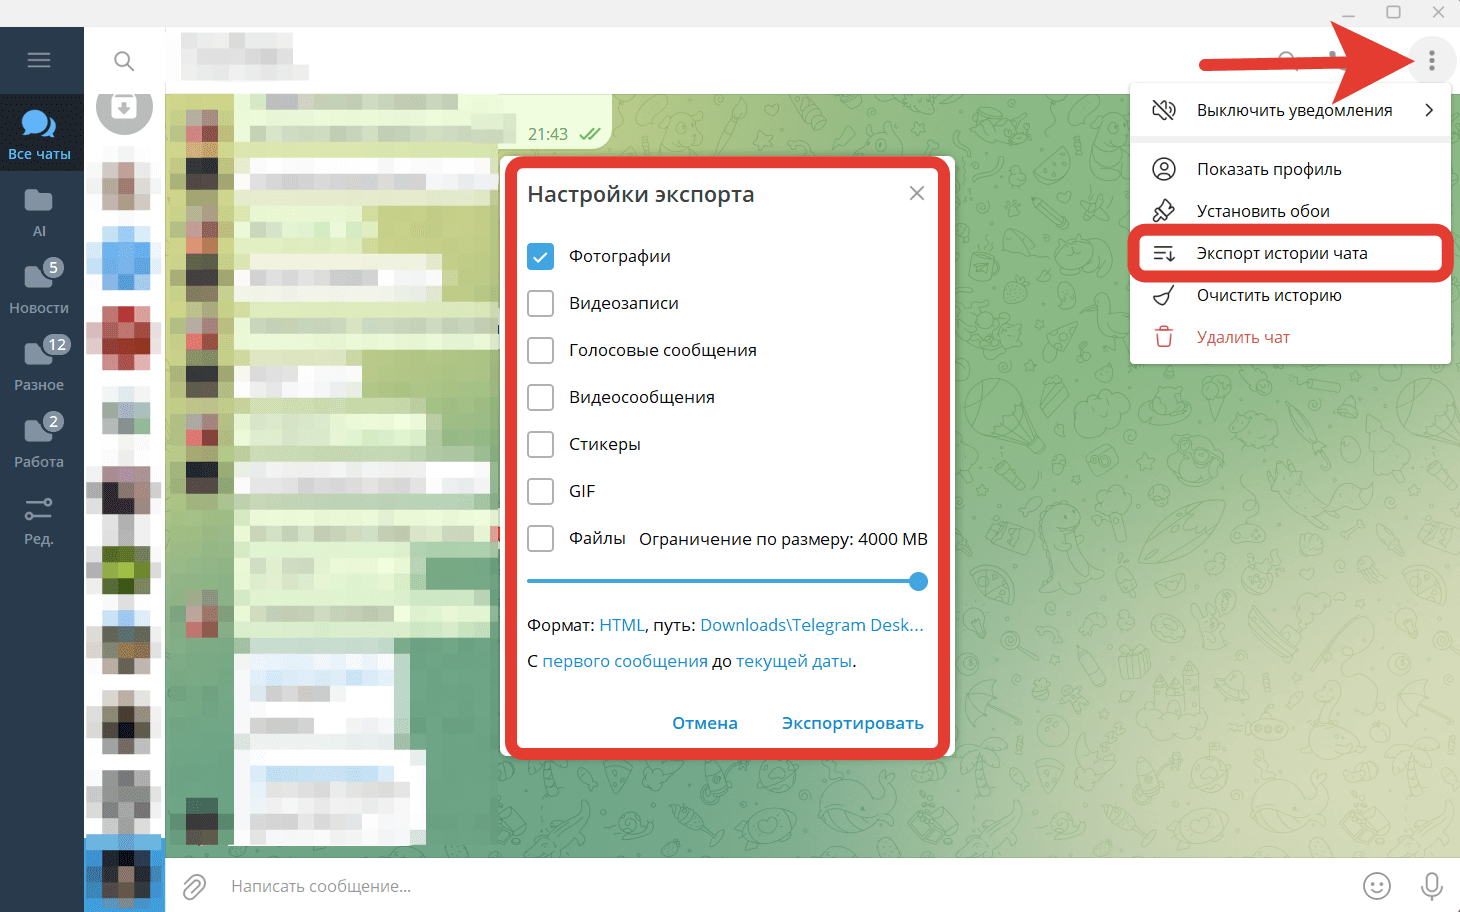Click the 21:43 message timestamp
Viewport: 1460px width, 912px height.
(x=548, y=134)
